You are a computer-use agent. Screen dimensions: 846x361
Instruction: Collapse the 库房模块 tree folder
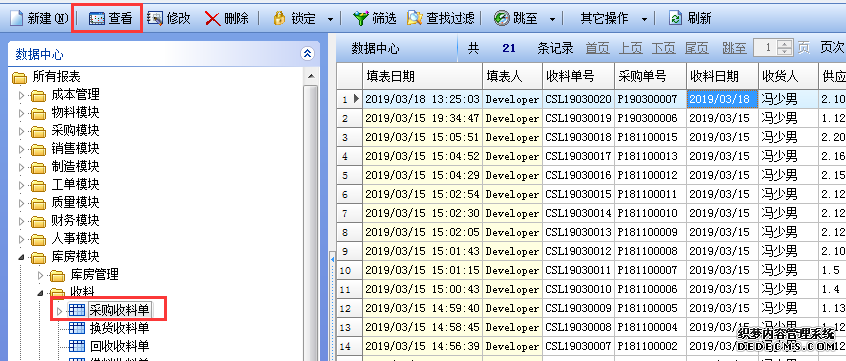[22, 257]
